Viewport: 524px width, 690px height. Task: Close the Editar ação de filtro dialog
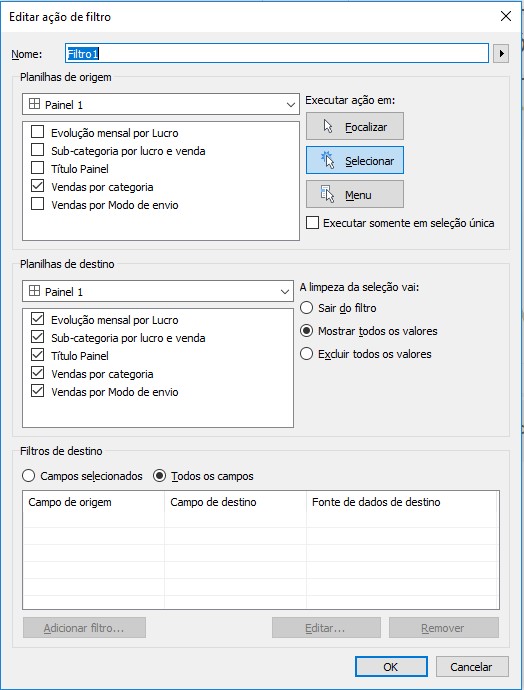(x=506, y=16)
